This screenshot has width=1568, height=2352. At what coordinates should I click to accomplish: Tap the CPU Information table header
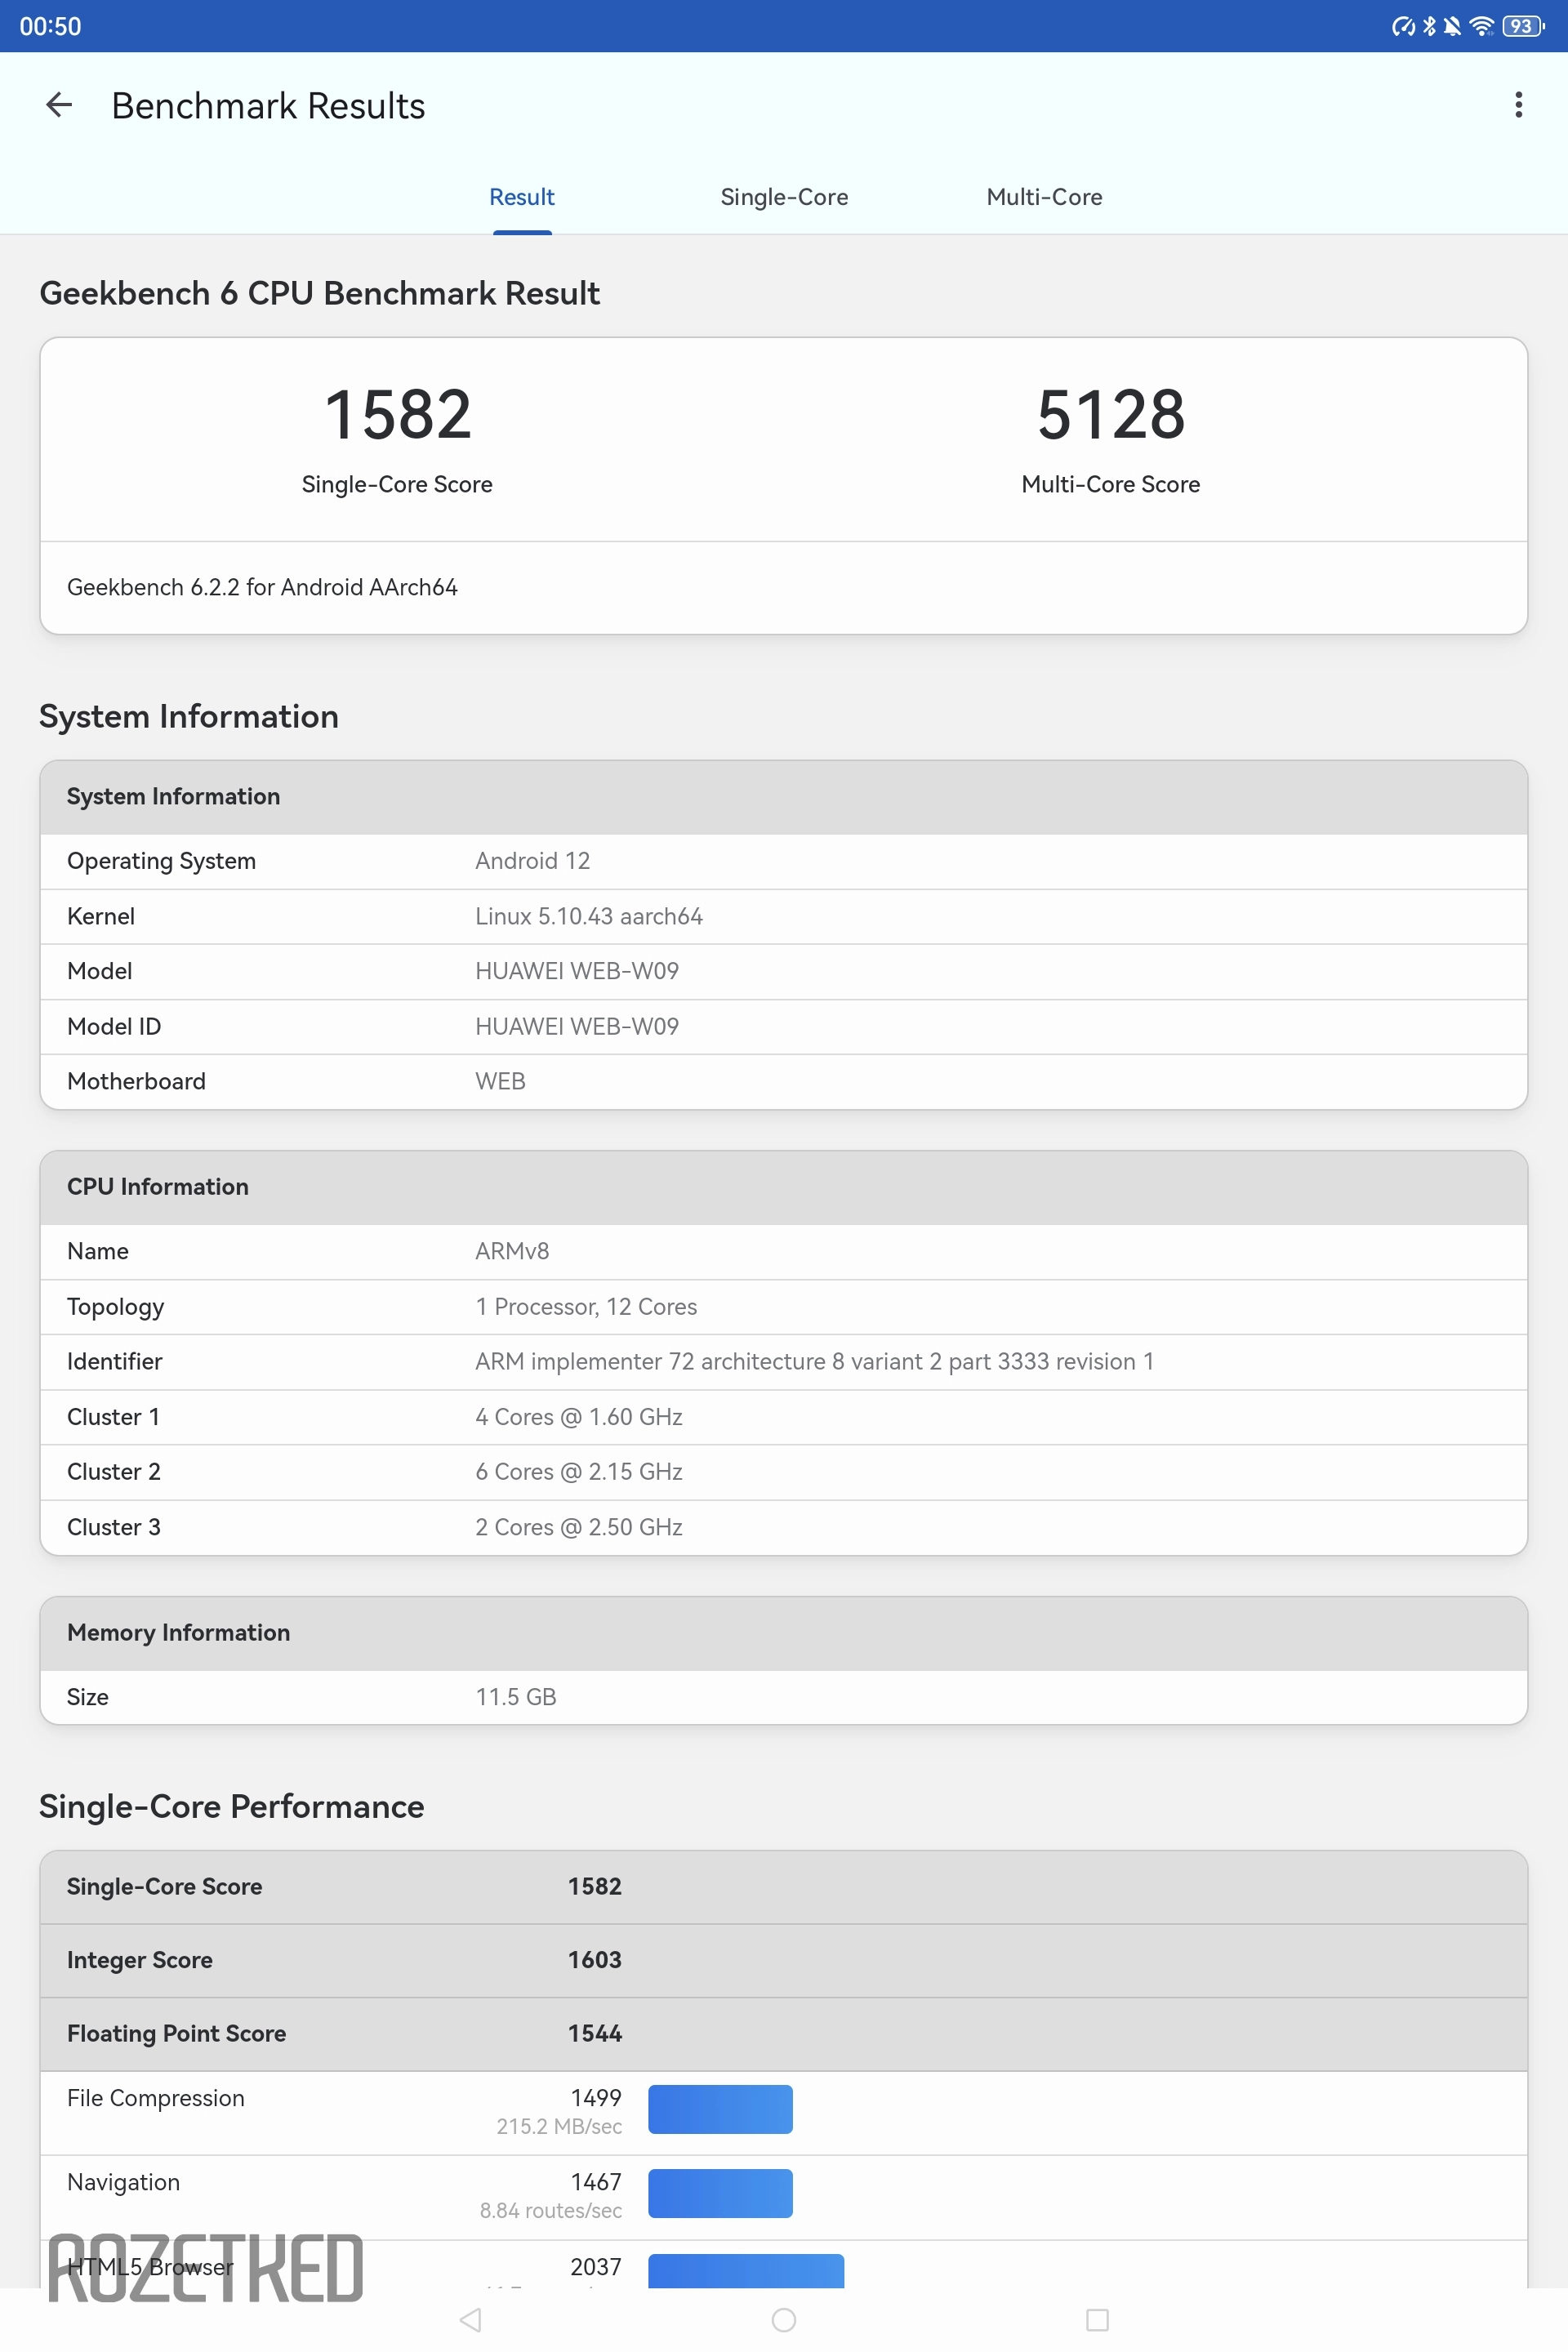pos(784,1187)
